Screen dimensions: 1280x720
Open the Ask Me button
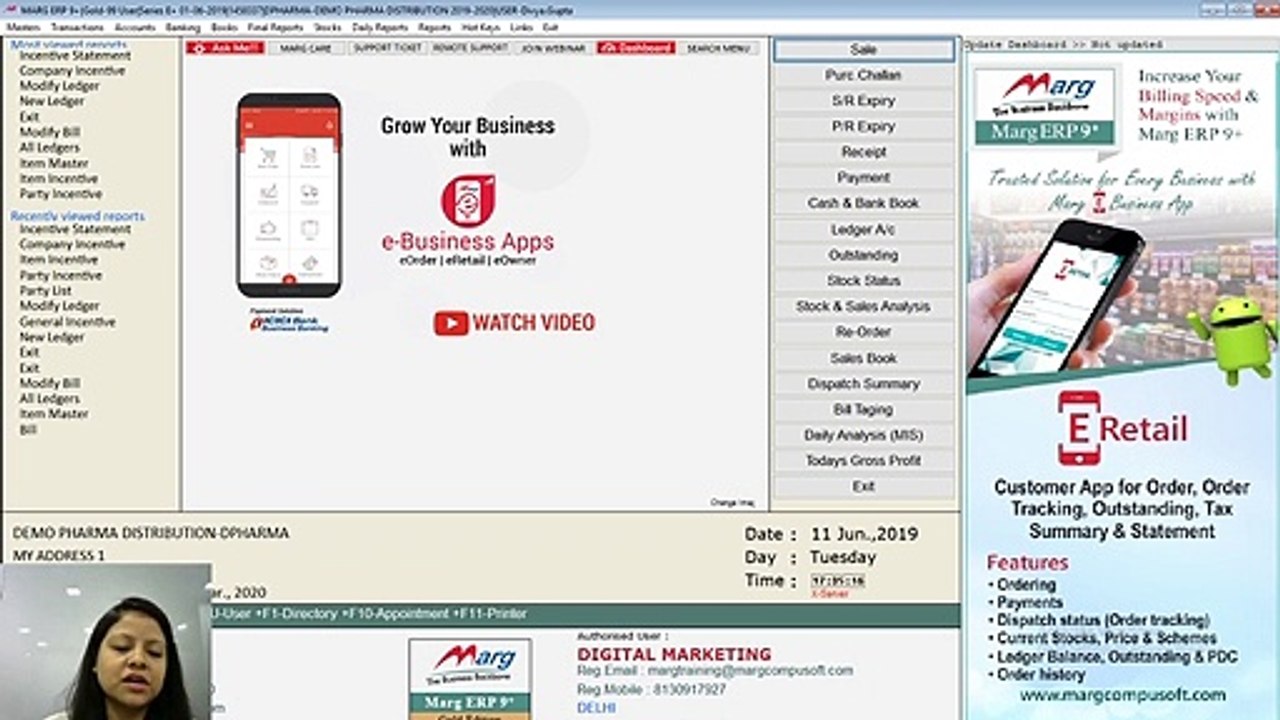point(224,48)
